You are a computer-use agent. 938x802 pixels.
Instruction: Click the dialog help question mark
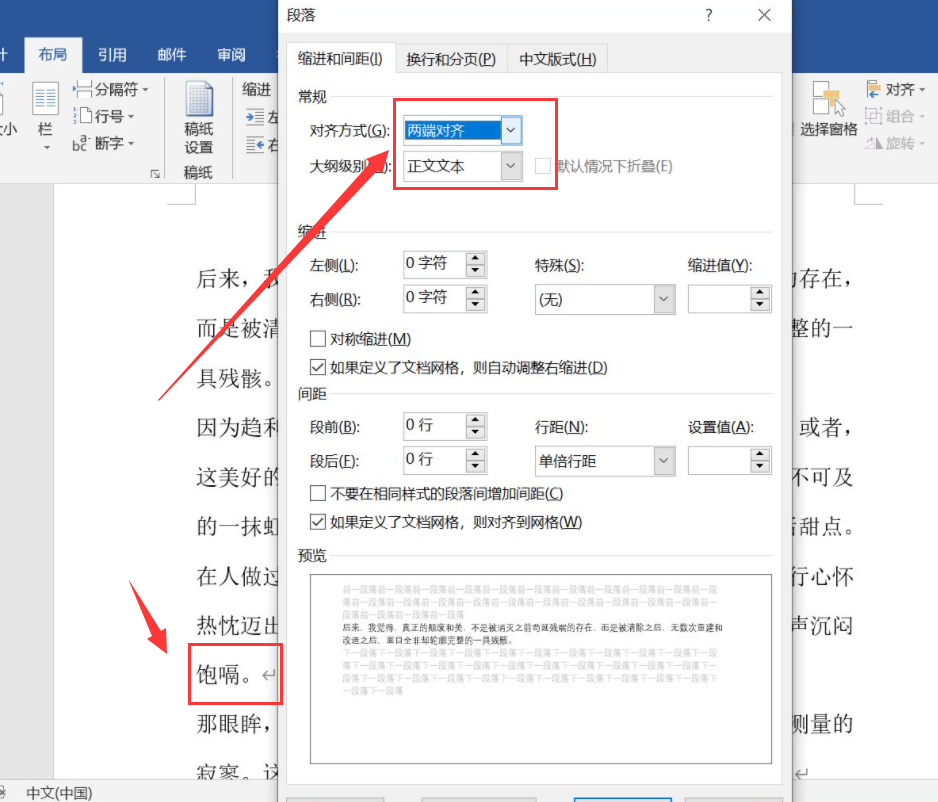click(x=708, y=16)
